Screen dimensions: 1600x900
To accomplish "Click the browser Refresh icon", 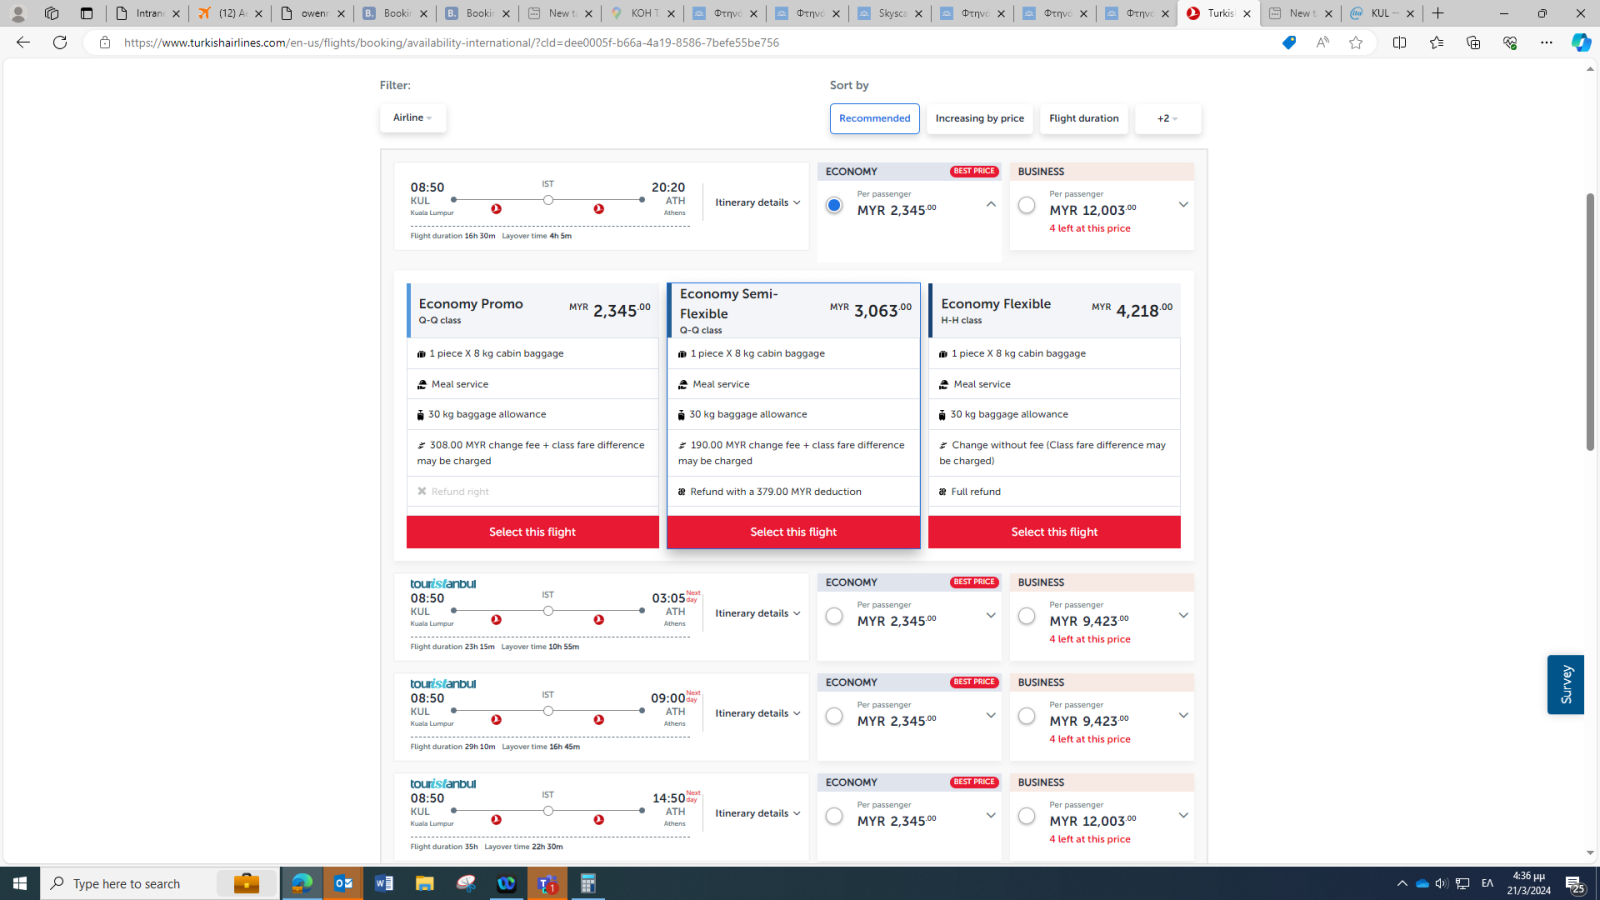I will coord(60,42).
